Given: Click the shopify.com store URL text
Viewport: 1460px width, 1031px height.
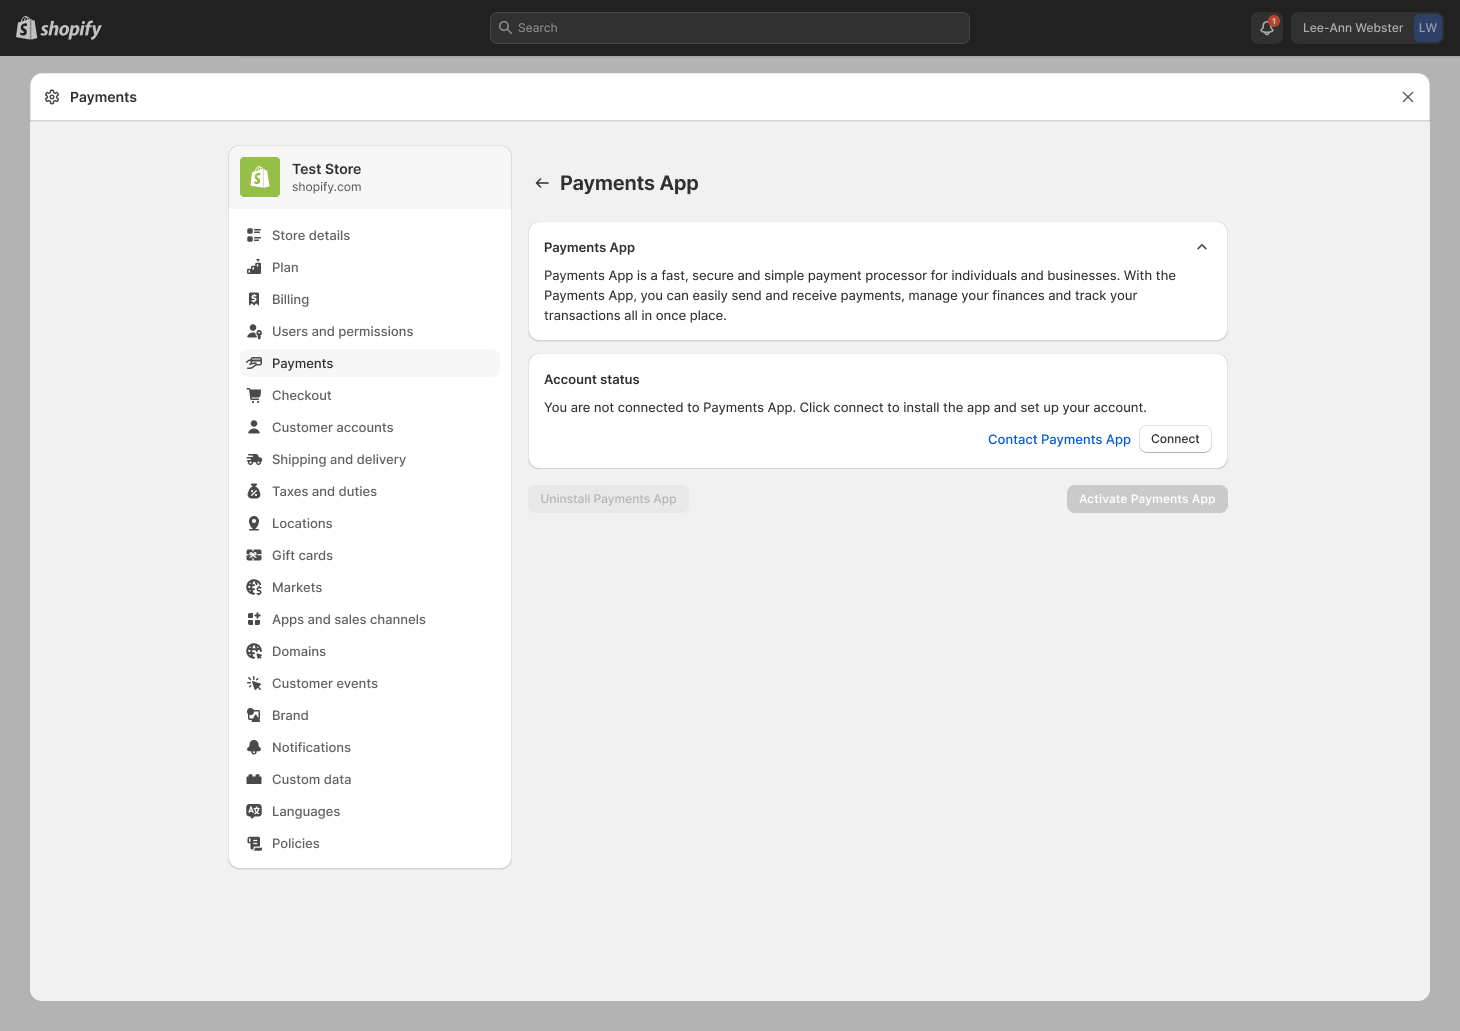Looking at the screenshot, I should tap(326, 187).
